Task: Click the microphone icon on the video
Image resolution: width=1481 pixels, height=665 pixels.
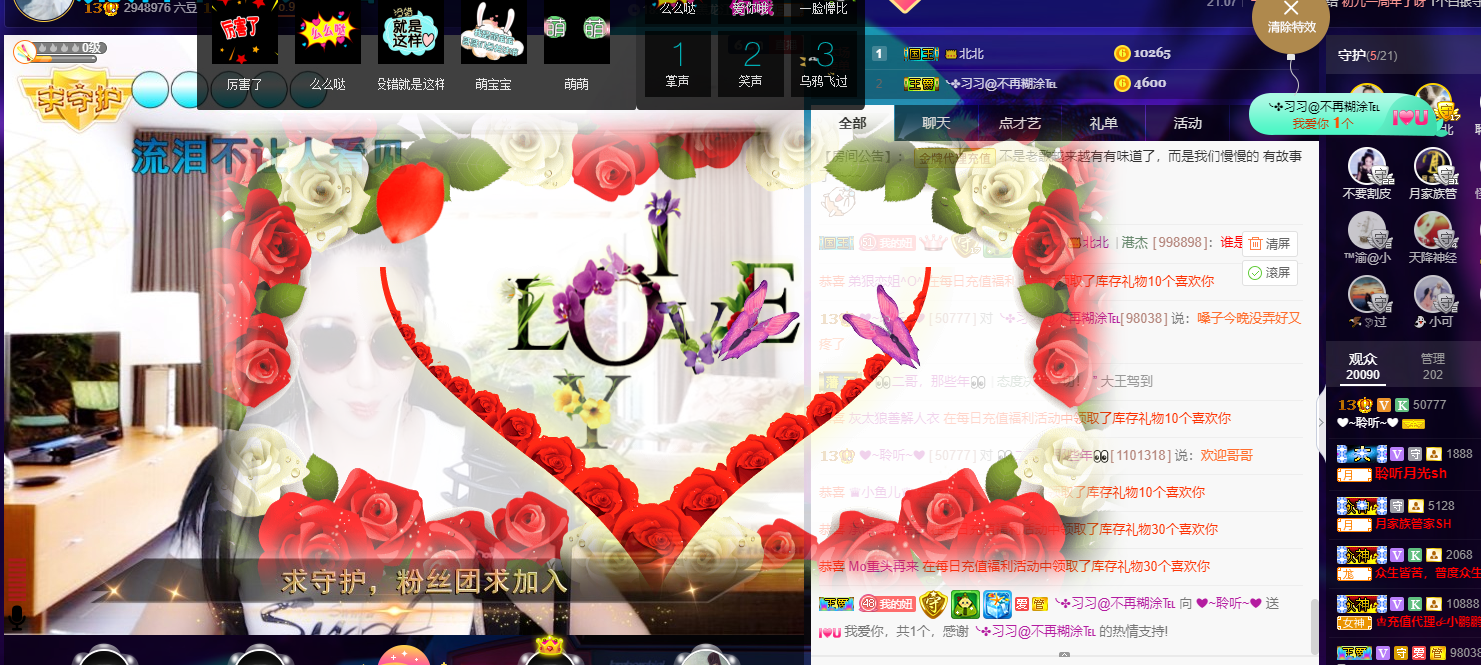Action: coord(16,617)
